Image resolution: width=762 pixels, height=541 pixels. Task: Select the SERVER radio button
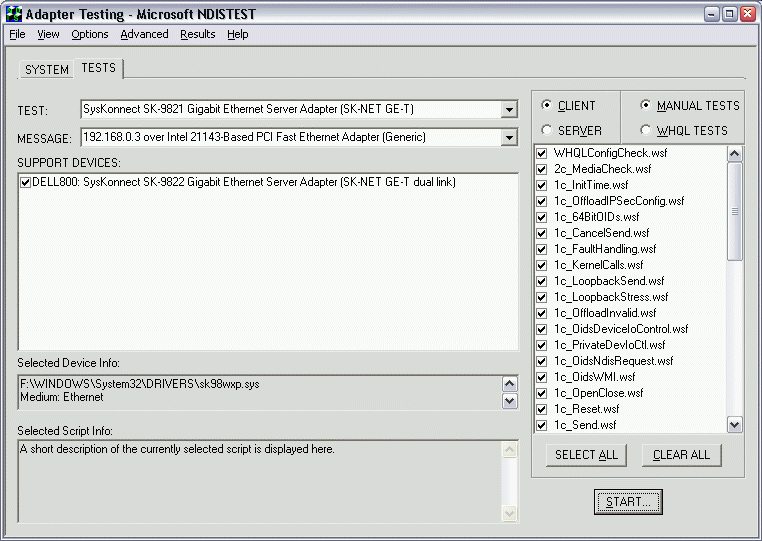coord(547,130)
